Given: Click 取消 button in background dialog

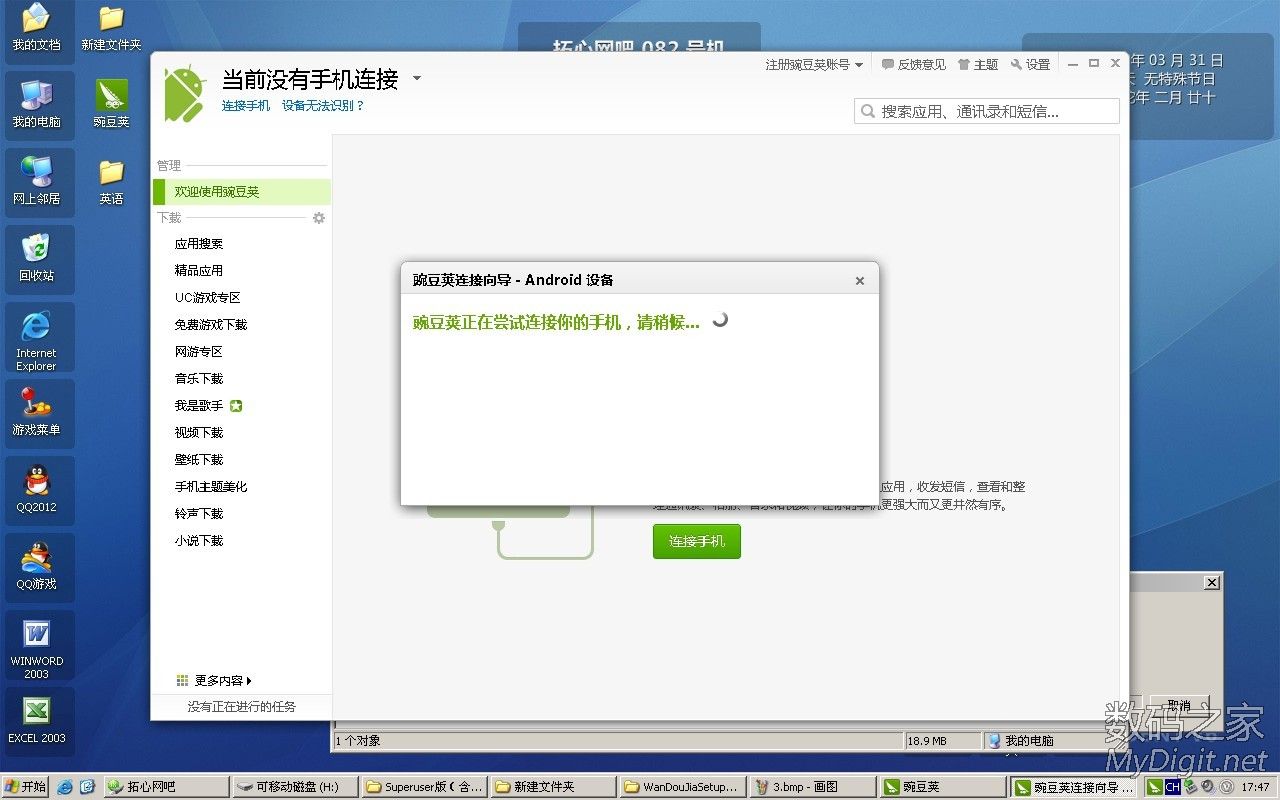Looking at the screenshot, I should click(x=1179, y=705).
